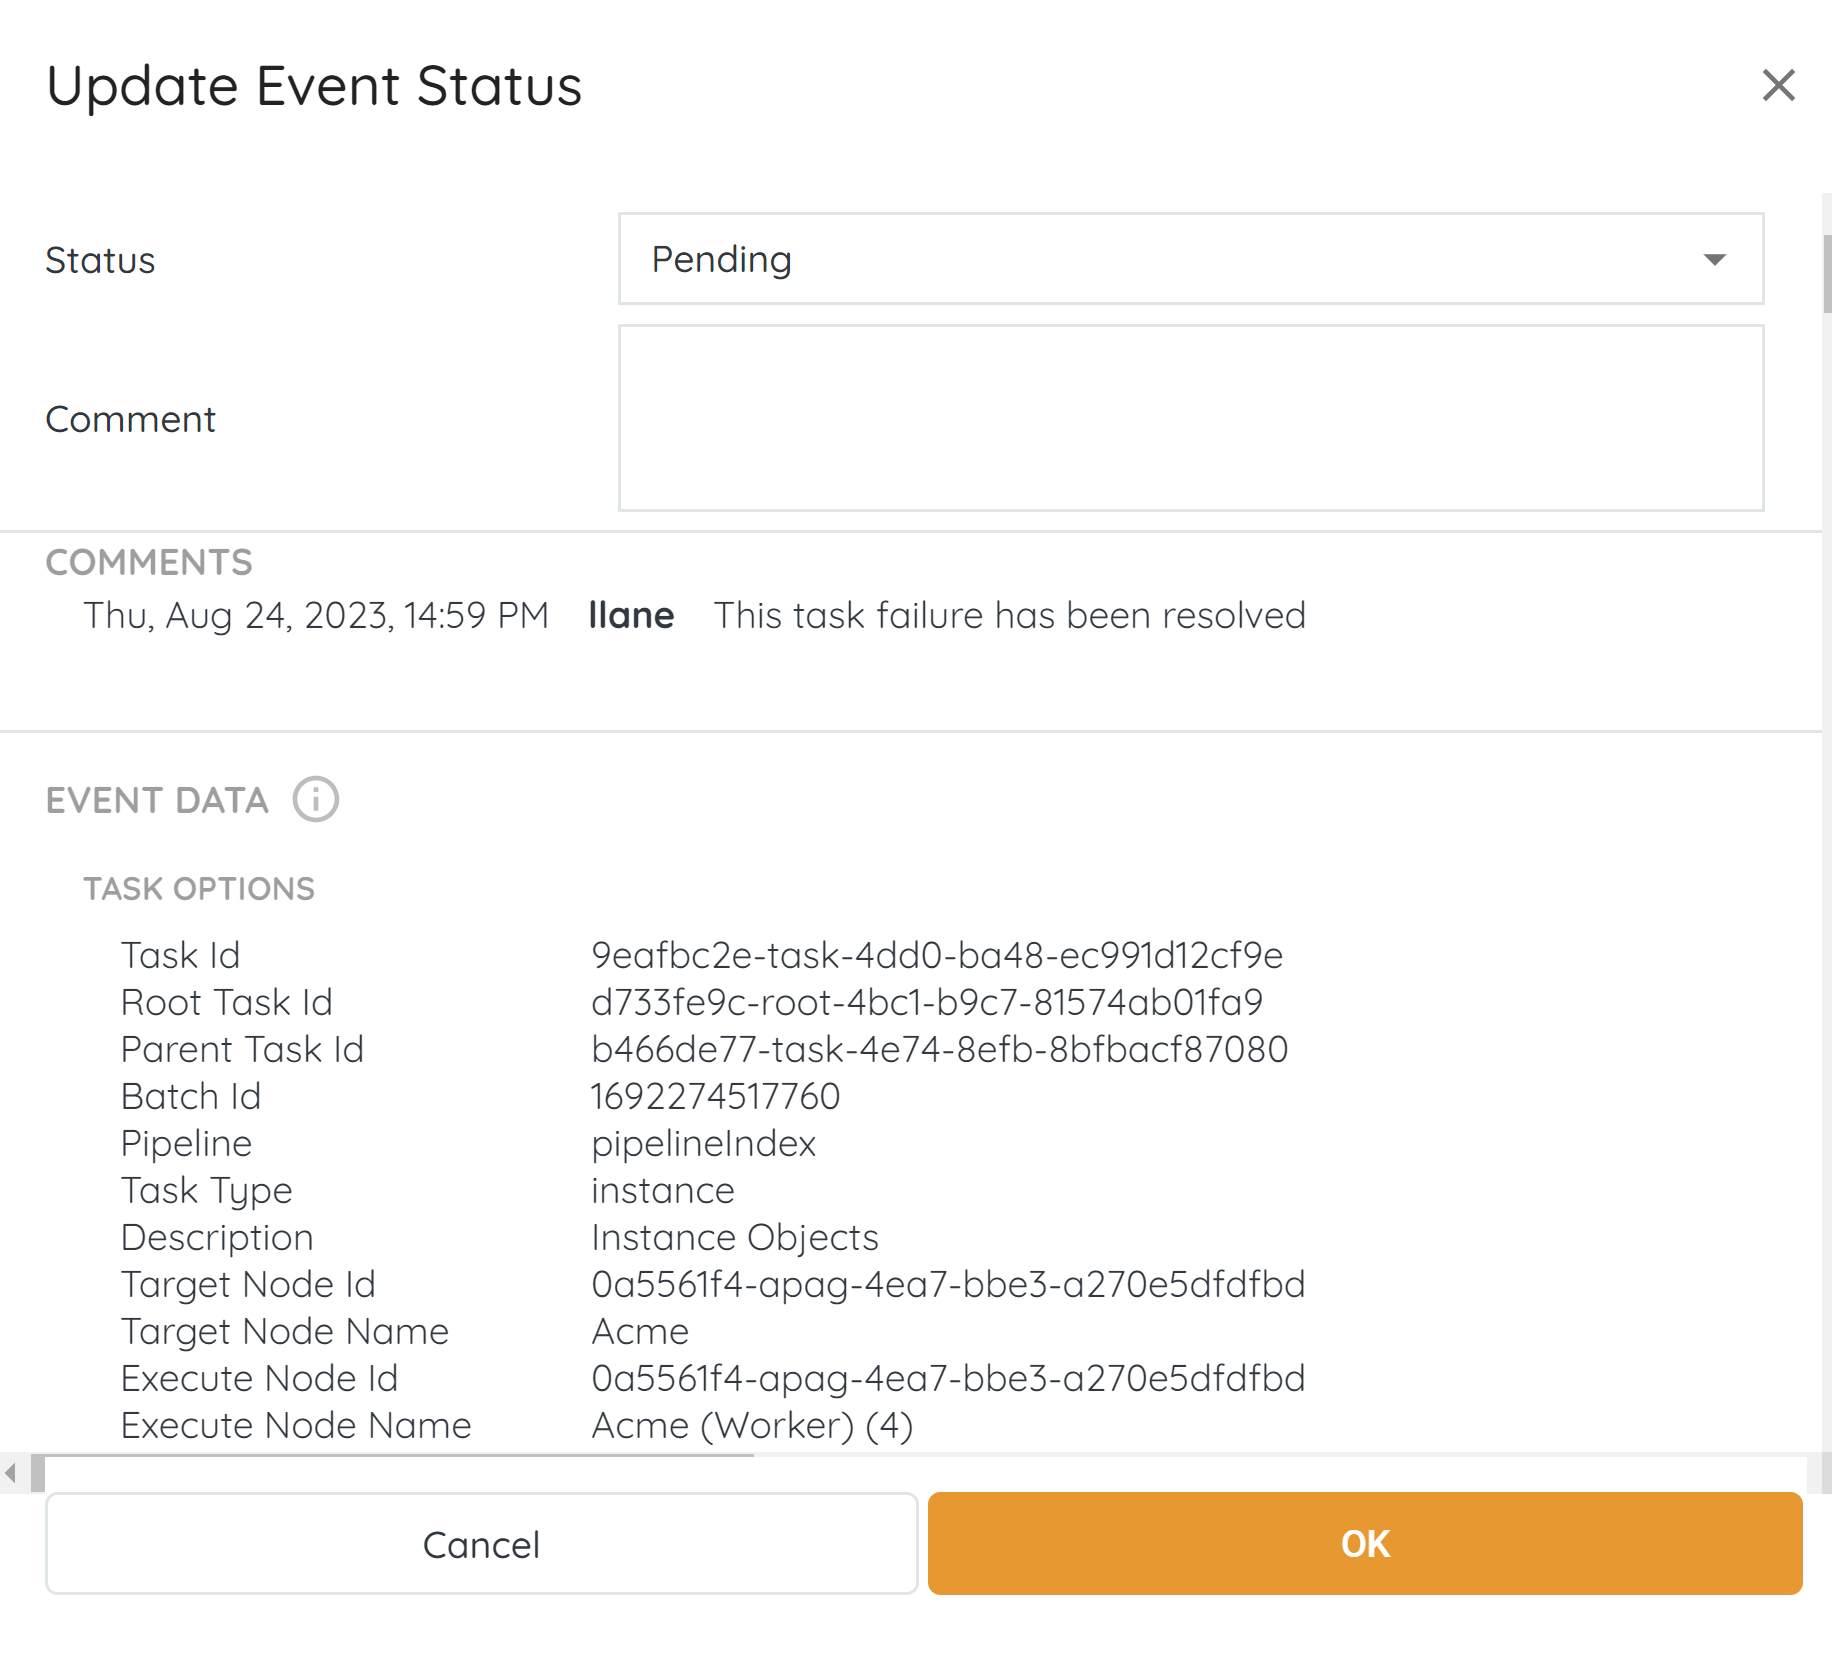This screenshot has height=1655, width=1832.
Task: Select the existing comment about task failure resolved
Action: pyautogui.click(x=1009, y=615)
